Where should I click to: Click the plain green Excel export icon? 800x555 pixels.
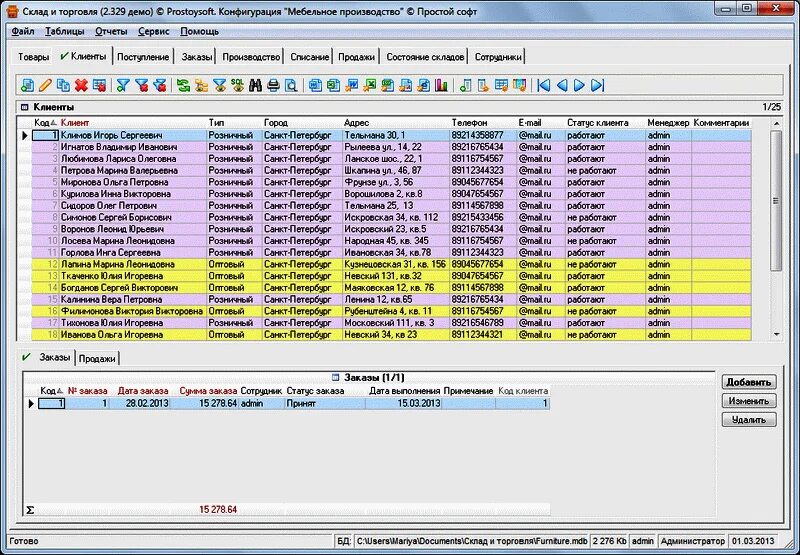pyautogui.click(x=334, y=85)
